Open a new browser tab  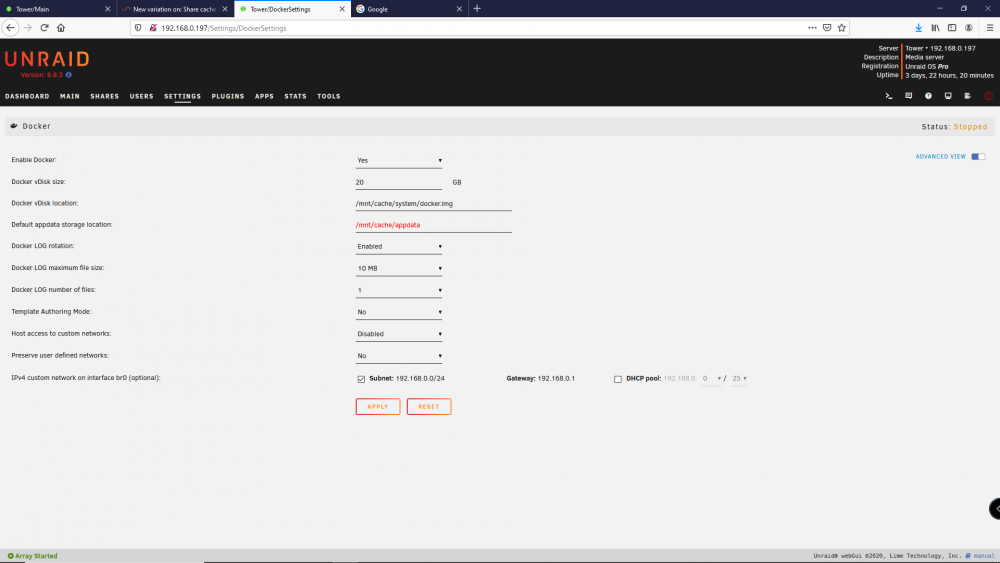(x=477, y=9)
